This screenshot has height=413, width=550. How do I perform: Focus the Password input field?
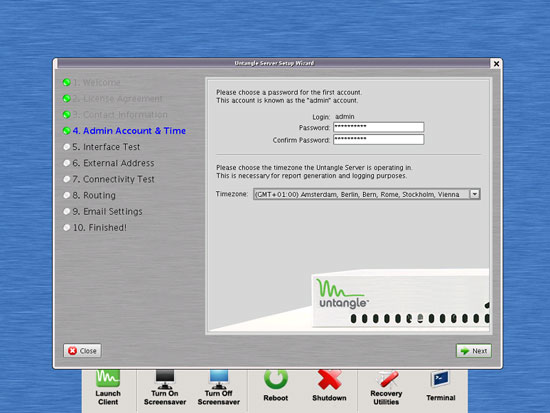point(378,127)
